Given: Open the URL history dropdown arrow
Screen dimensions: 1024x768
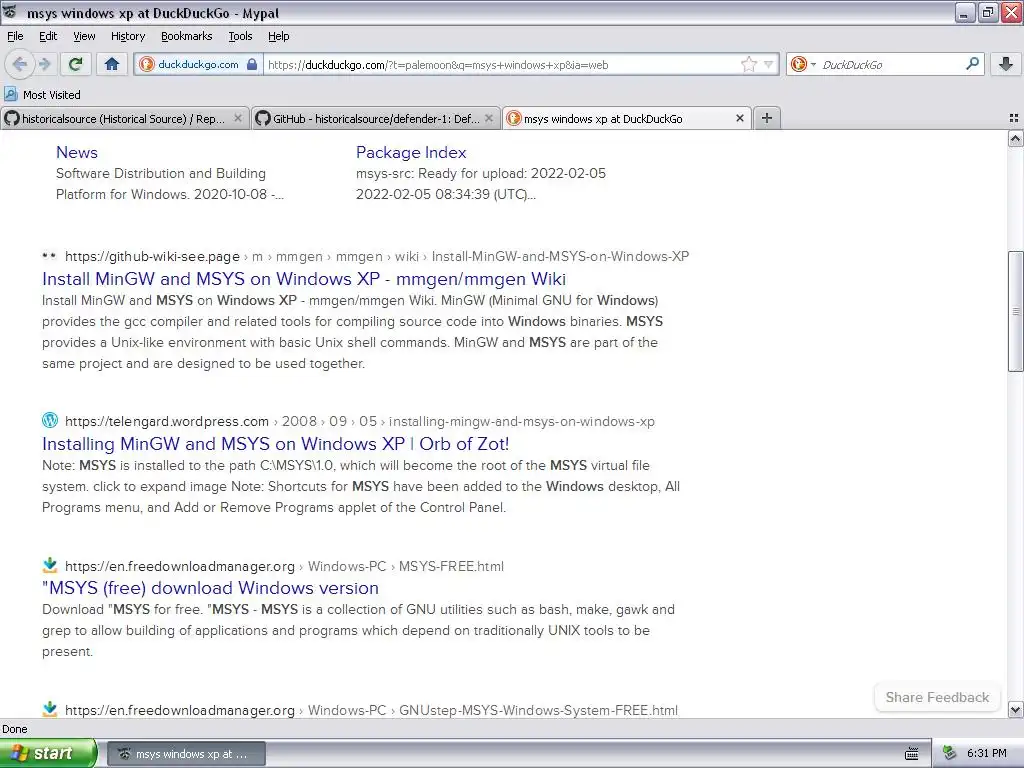Looking at the screenshot, I should tap(769, 64).
